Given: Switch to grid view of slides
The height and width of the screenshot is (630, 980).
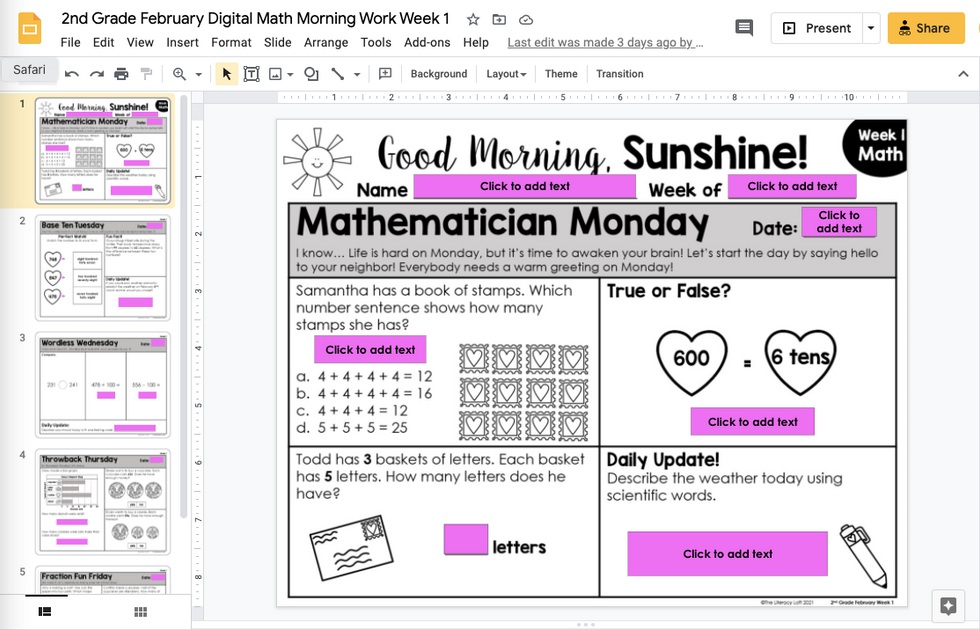Looking at the screenshot, I should 140,611.
